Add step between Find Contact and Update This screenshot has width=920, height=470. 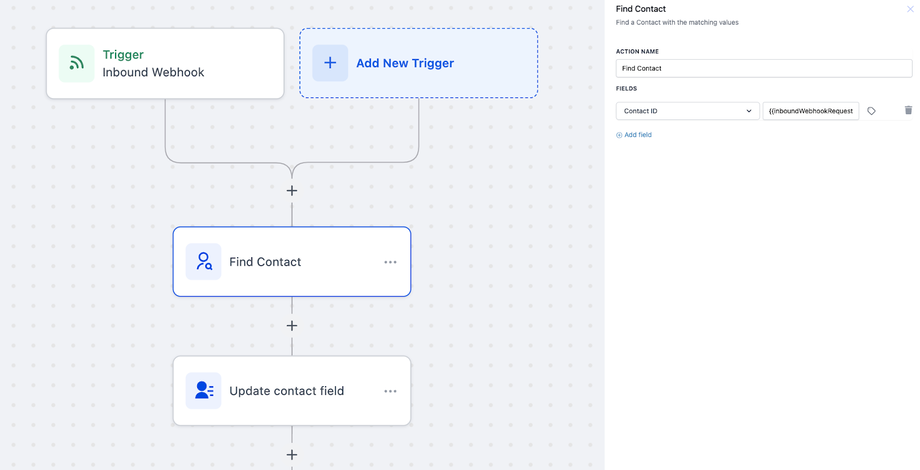click(x=292, y=326)
